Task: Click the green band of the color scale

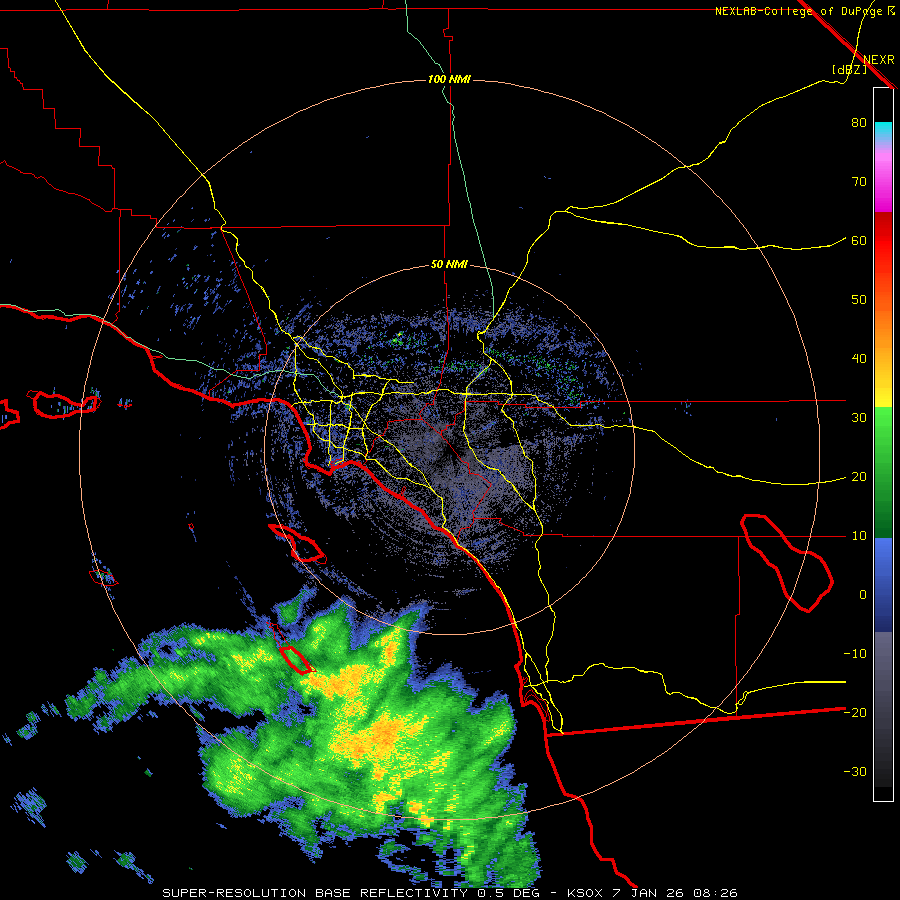Action: point(883,472)
